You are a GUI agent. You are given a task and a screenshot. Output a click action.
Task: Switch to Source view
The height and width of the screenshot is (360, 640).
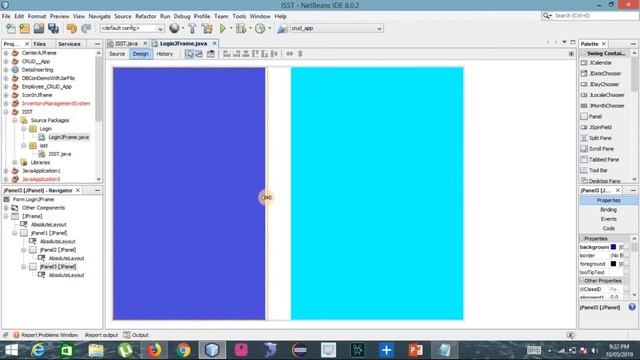coord(117,54)
